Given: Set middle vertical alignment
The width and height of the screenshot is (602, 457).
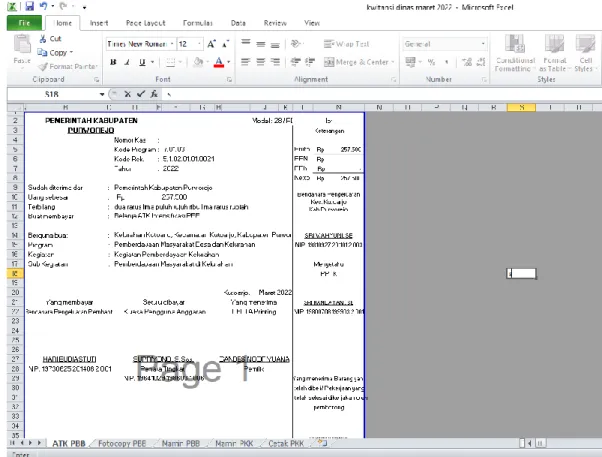Looking at the screenshot, I should 261,44.
